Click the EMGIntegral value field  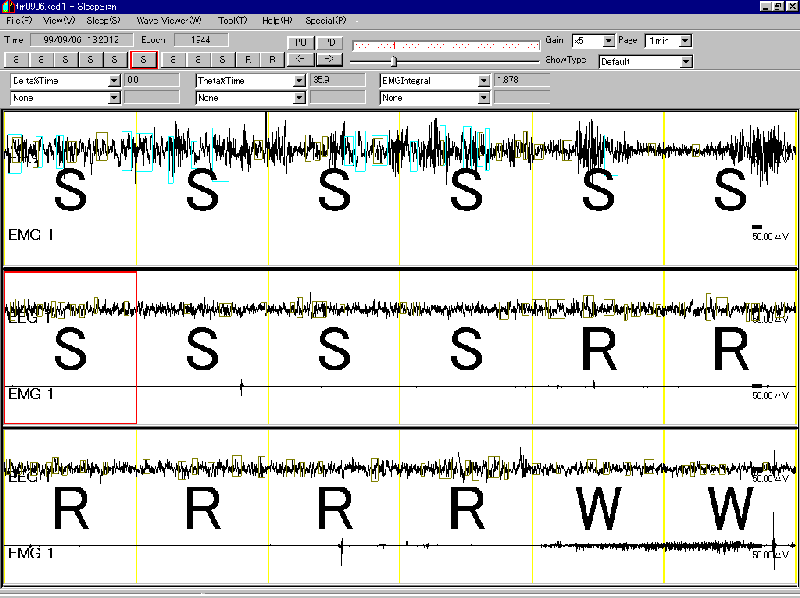[x=521, y=80]
